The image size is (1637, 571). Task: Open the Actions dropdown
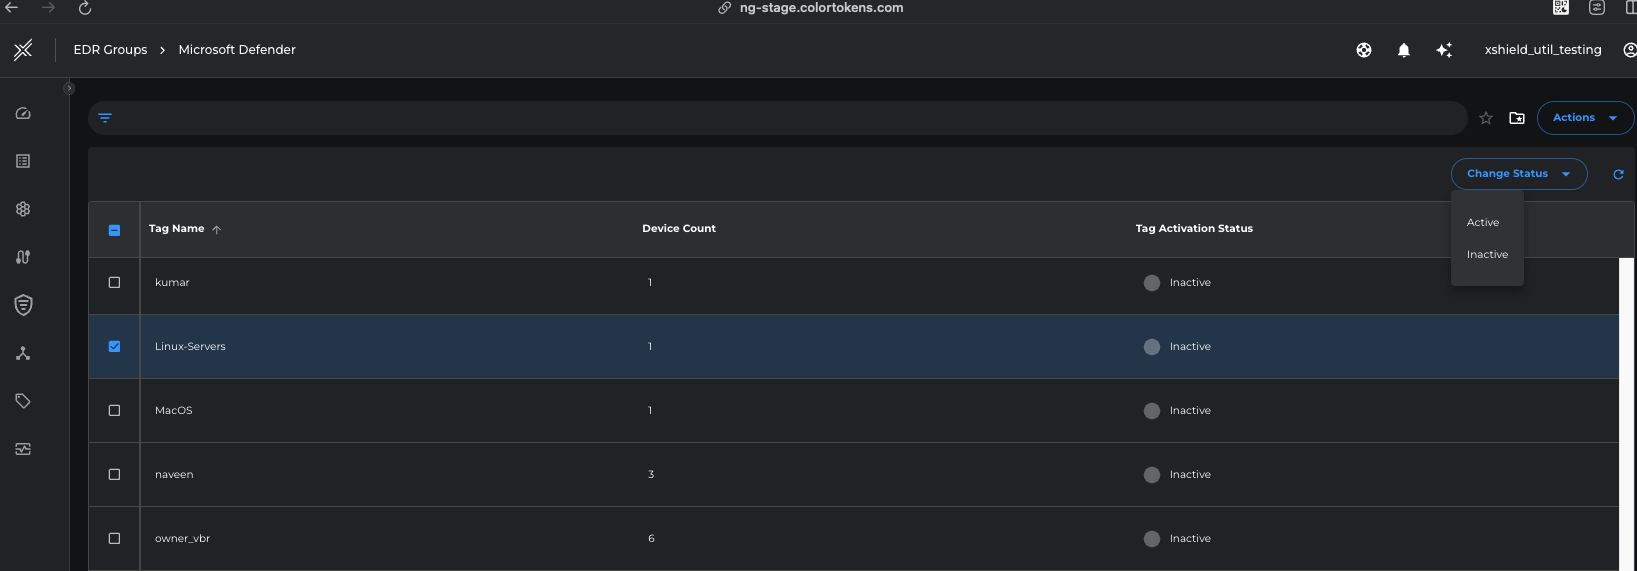1584,118
